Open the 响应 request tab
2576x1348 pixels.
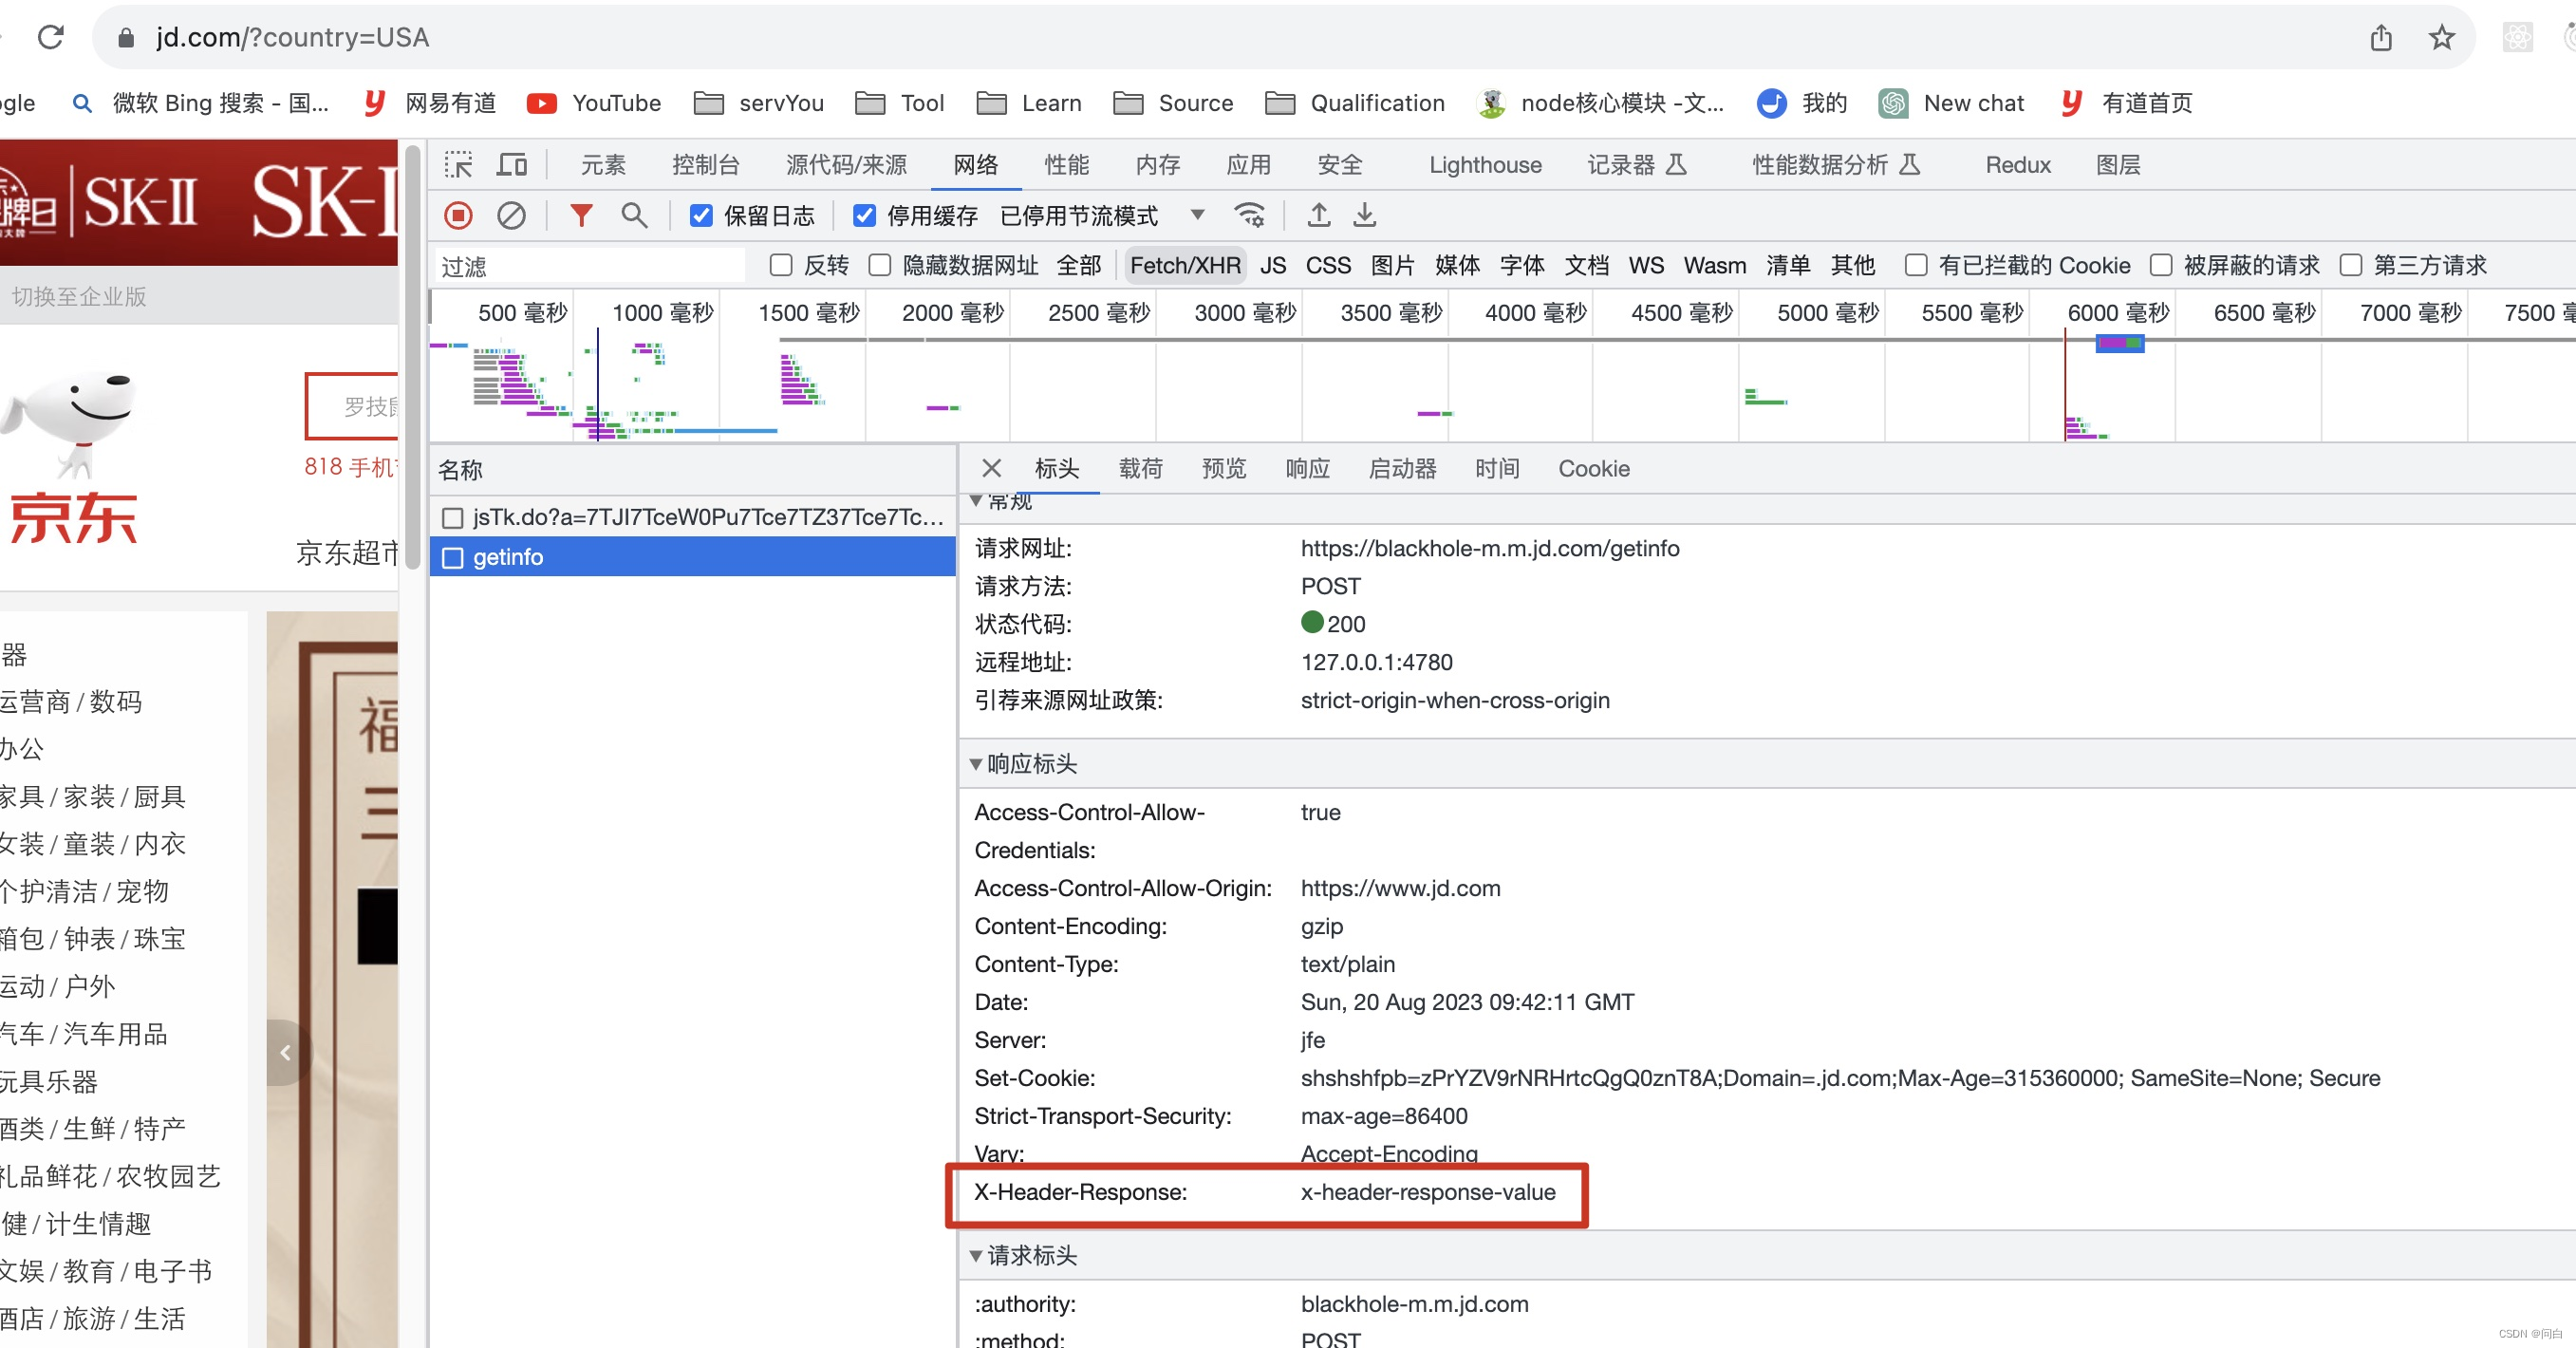coord(1307,468)
